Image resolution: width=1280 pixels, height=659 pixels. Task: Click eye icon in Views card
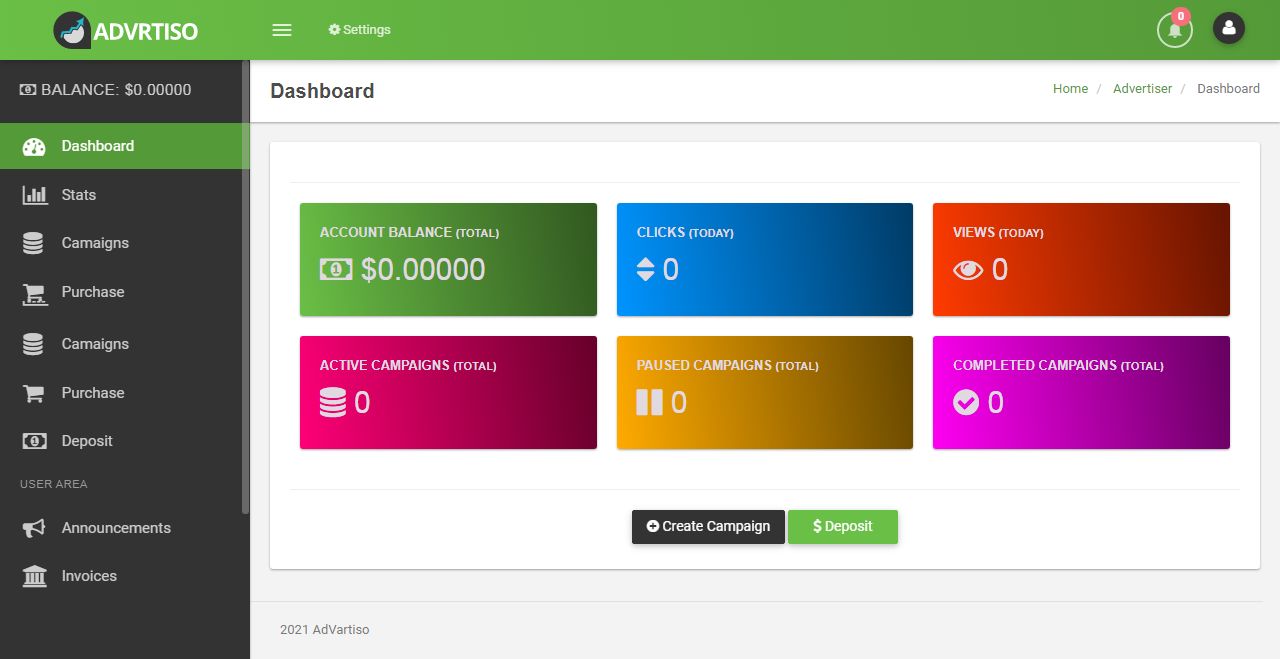point(968,270)
